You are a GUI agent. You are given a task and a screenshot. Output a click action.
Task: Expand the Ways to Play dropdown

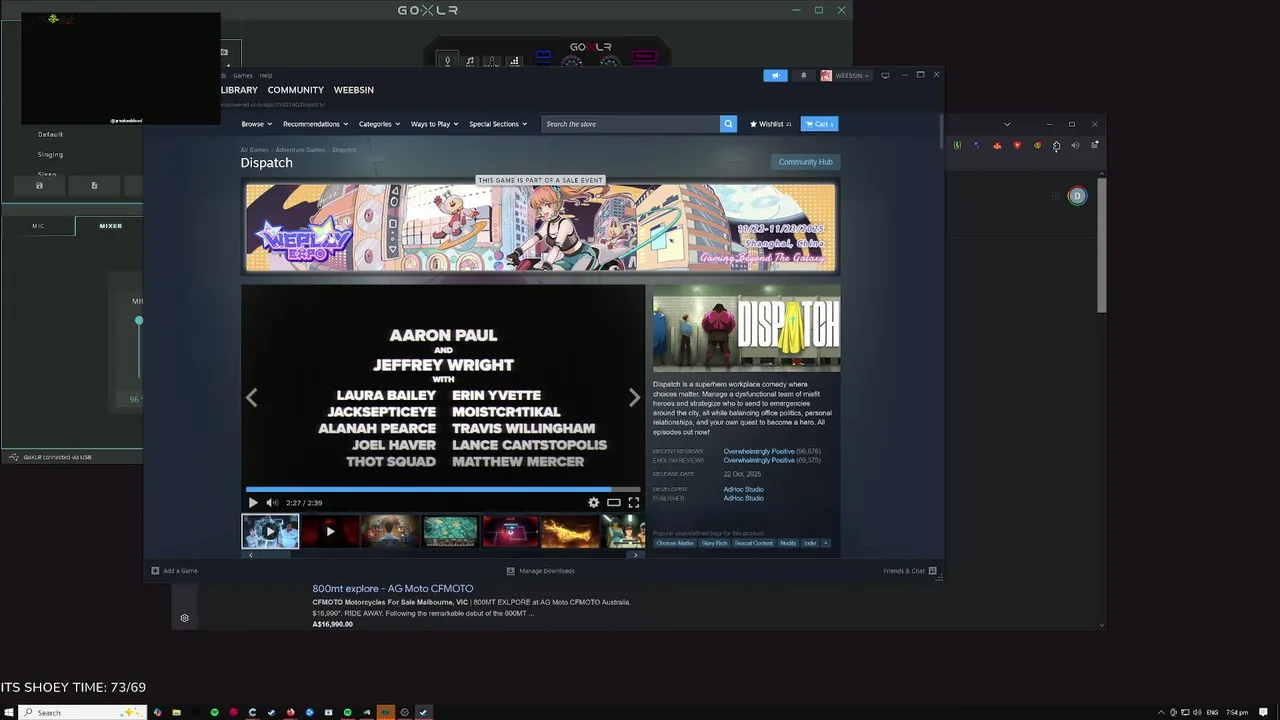[x=434, y=124]
